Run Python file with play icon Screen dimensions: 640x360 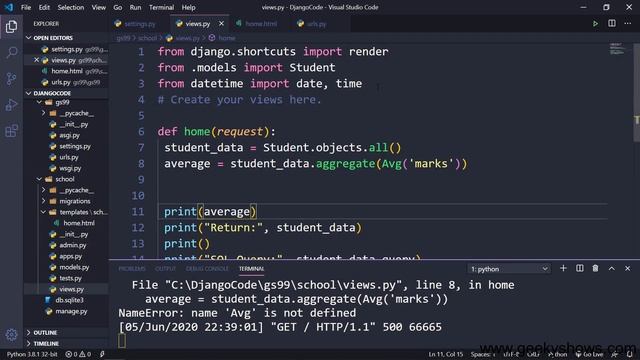click(x=596, y=24)
